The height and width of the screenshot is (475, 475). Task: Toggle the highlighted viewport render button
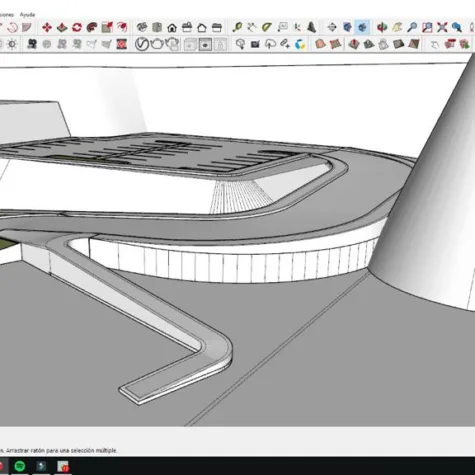[205, 45]
